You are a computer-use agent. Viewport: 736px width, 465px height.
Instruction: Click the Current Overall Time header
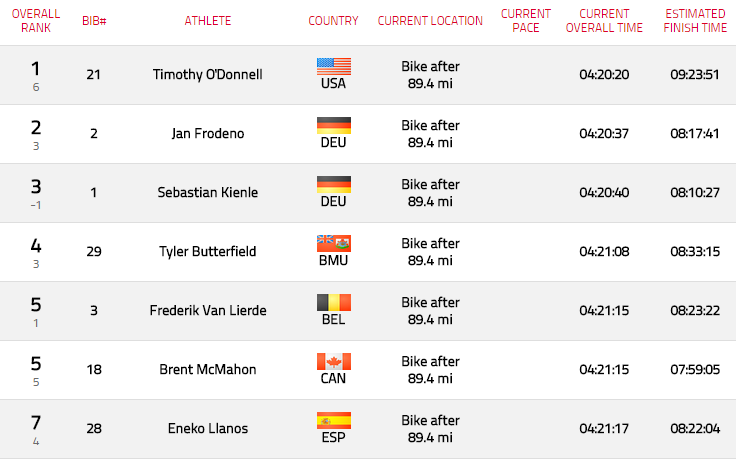click(x=604, y=21)
